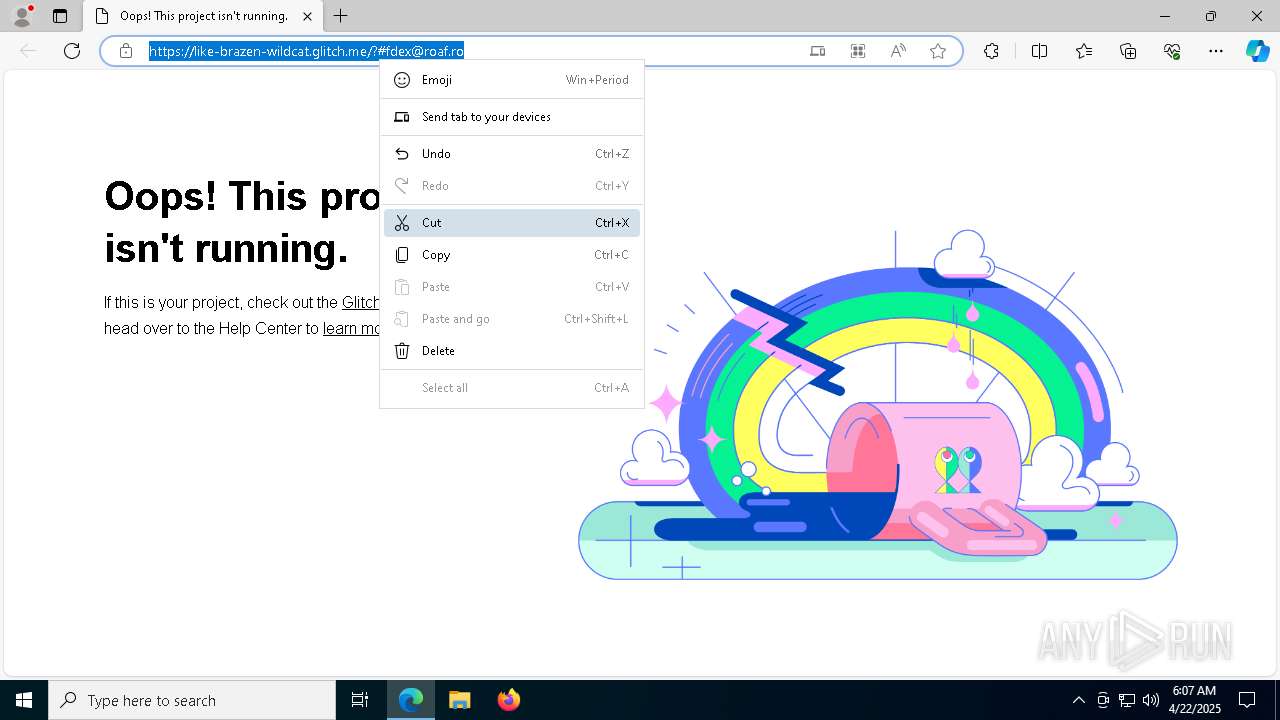The height and width of the screenshot is (720, 1280).
Task: Launch the Copilot sidebar icon
Action: coord(1257,51)
